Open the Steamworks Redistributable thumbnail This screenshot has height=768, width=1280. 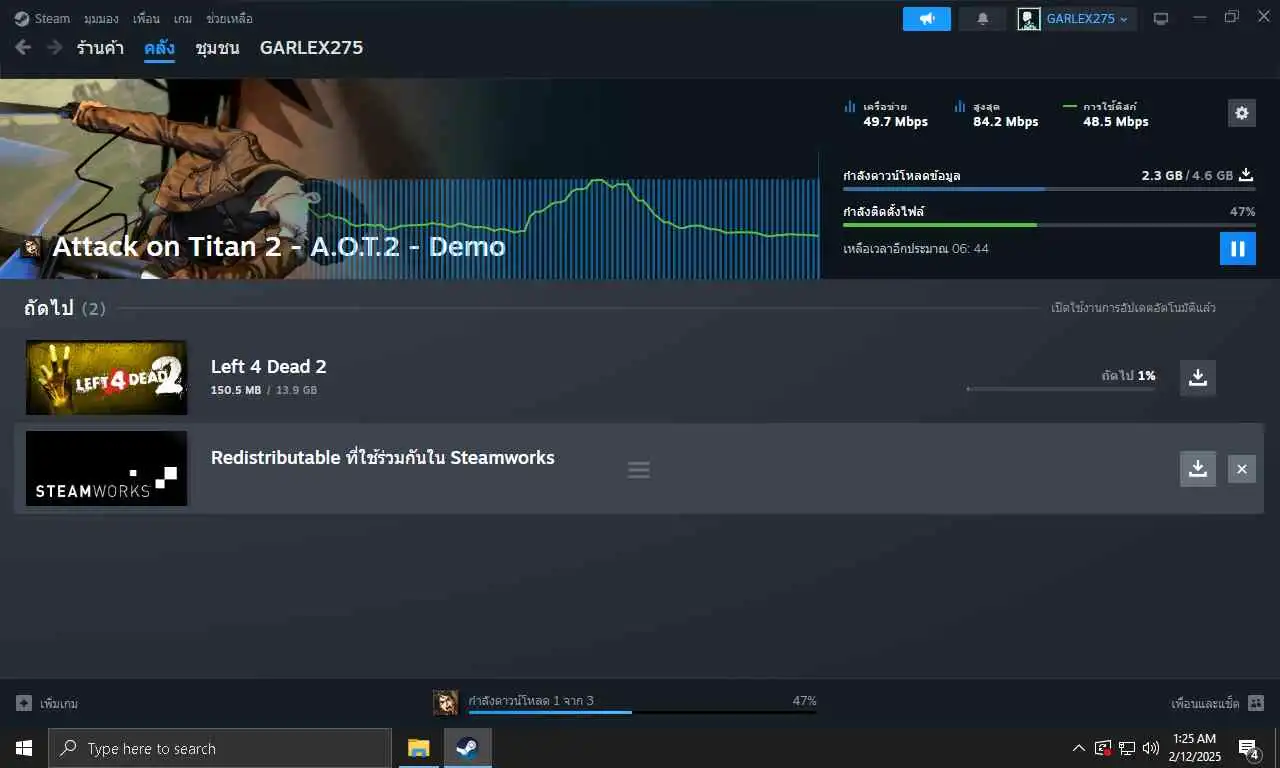click(x=106, y=468)
